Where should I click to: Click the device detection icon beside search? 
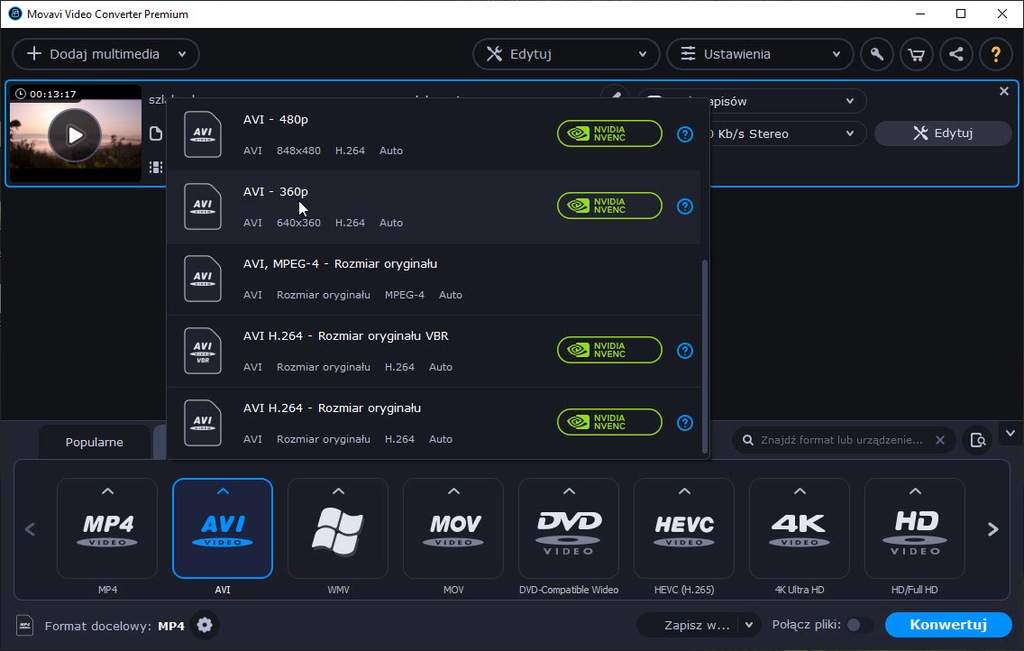pos(978,440)
